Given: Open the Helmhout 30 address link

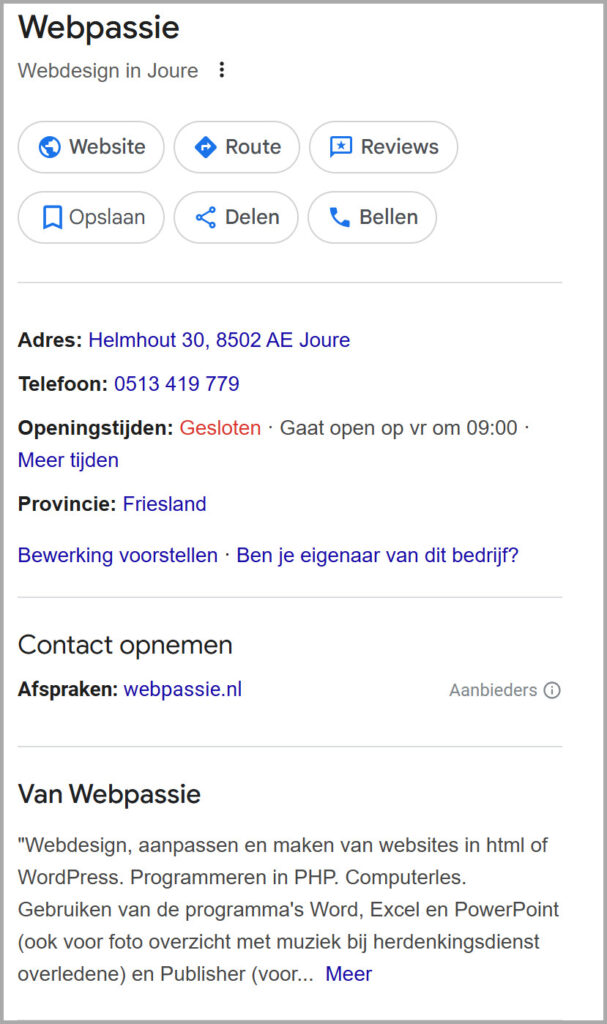Looking at the screenshot, I should [x=219, y=340].
